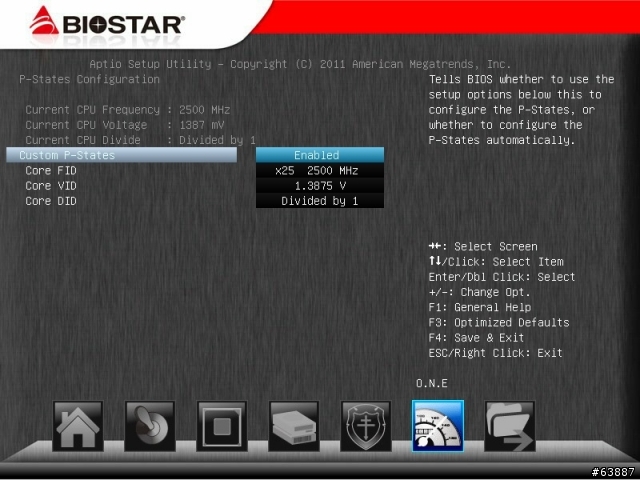Click the Current CPU Divide text

(82, 140)
